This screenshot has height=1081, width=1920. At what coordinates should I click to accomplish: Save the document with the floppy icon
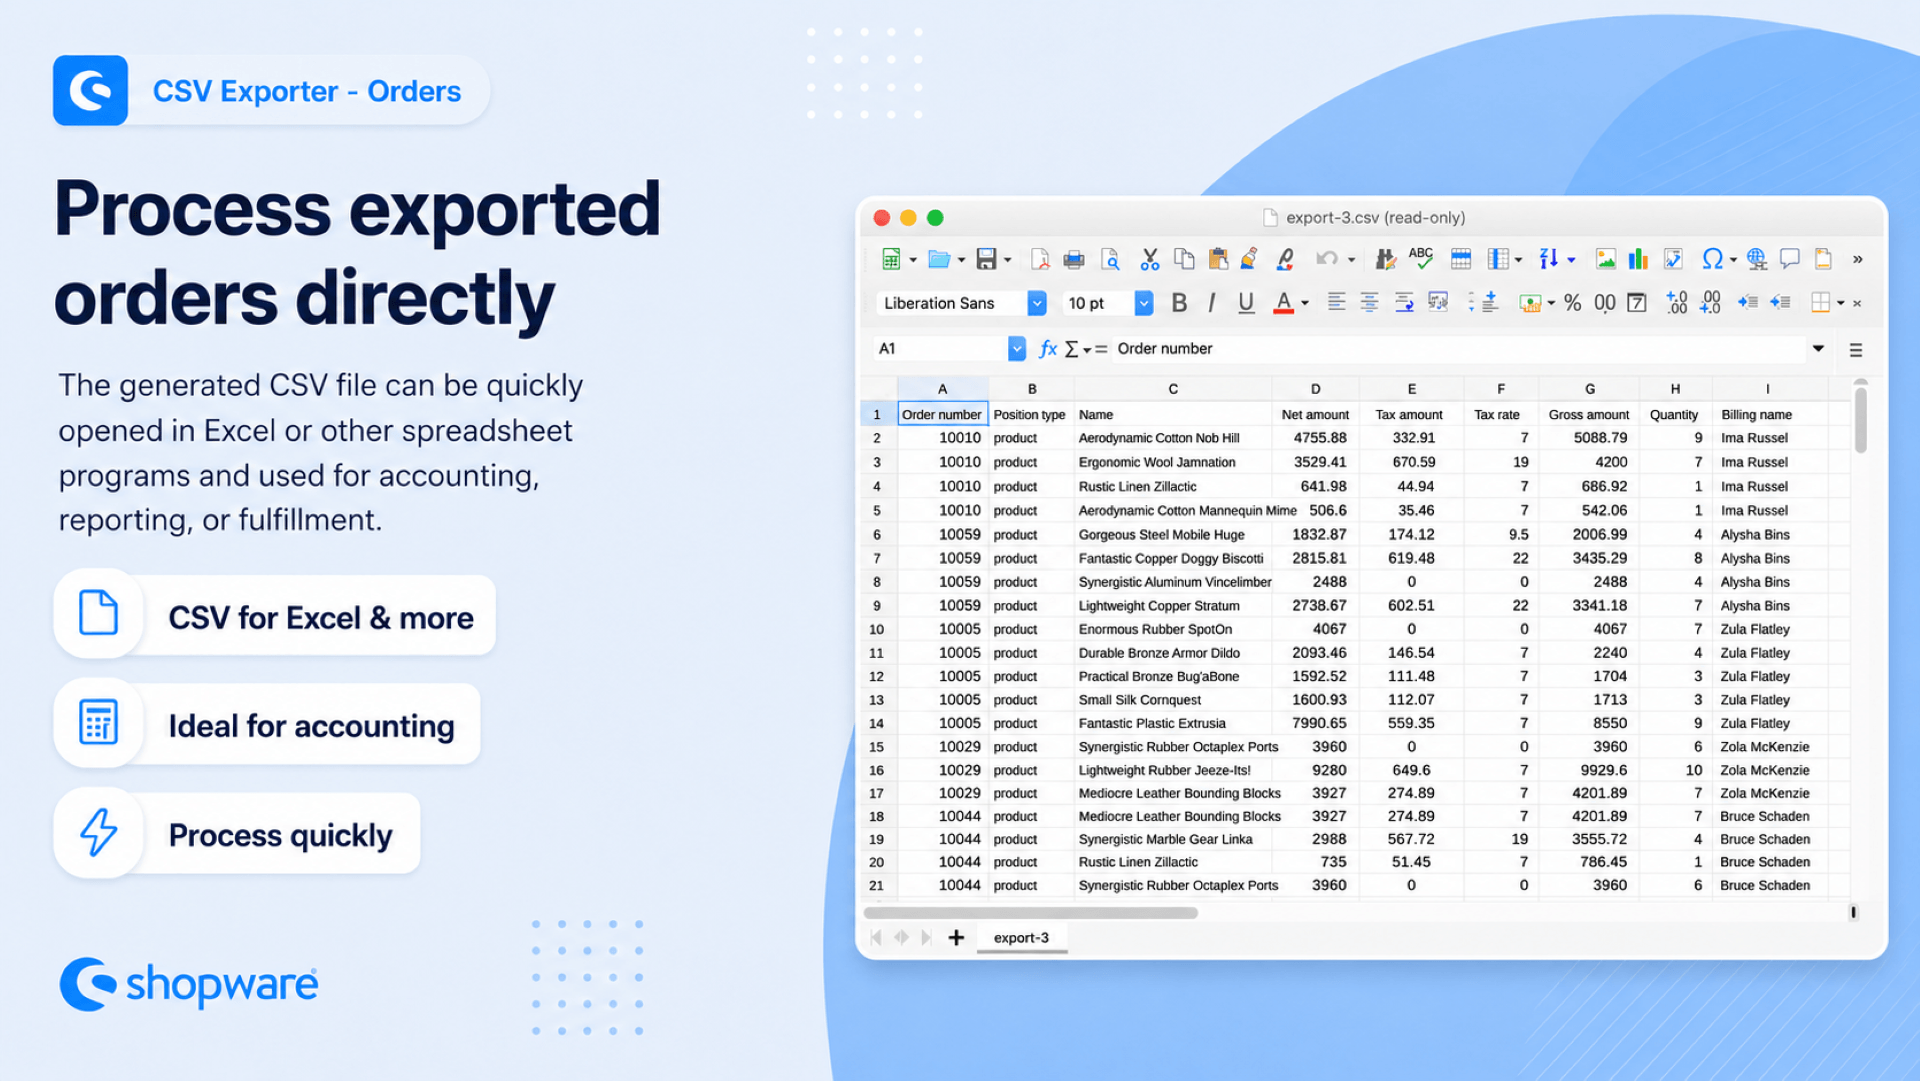tap(986, 260)
